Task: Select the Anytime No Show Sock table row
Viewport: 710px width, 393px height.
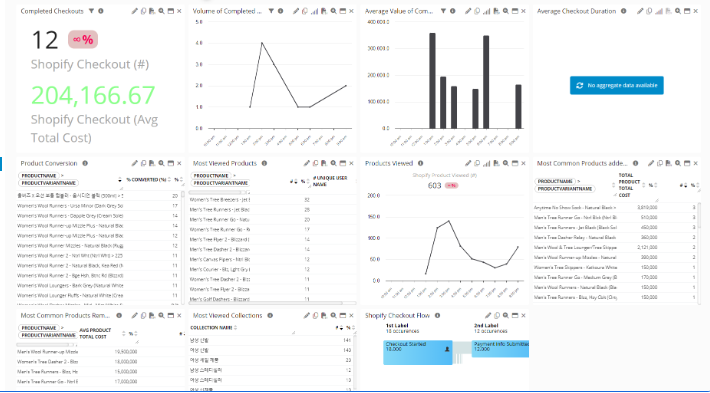Action: click(615, 207)
